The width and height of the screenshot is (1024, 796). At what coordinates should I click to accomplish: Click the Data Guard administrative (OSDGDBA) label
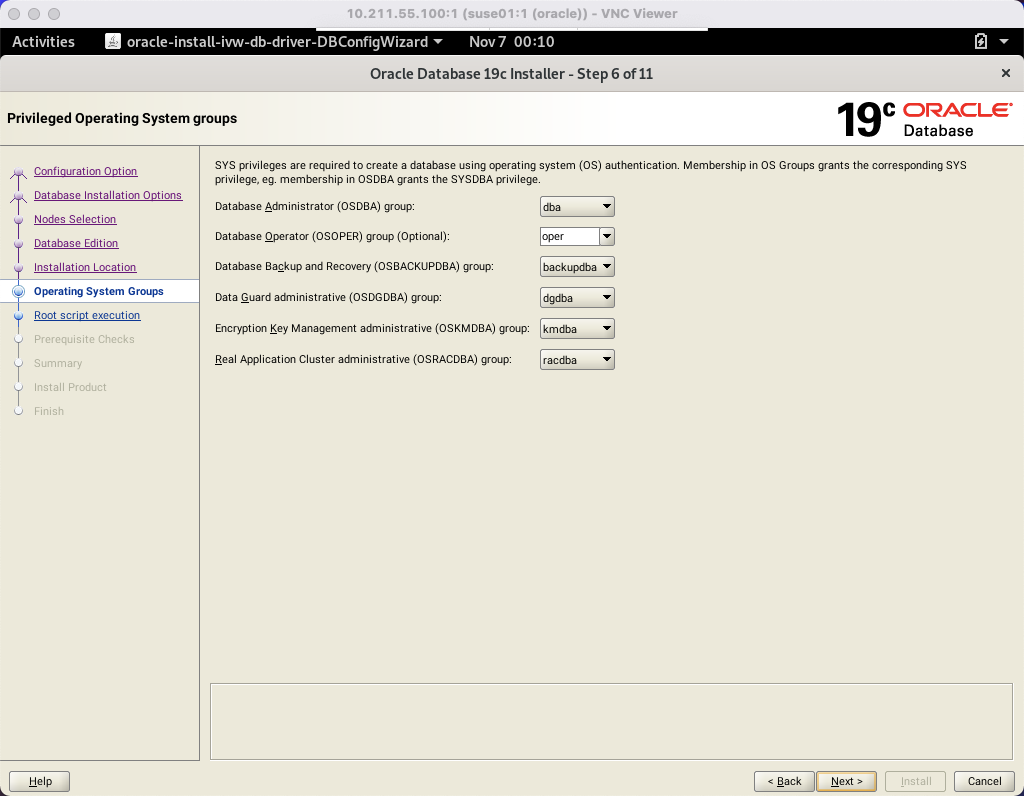pos(328,298)
